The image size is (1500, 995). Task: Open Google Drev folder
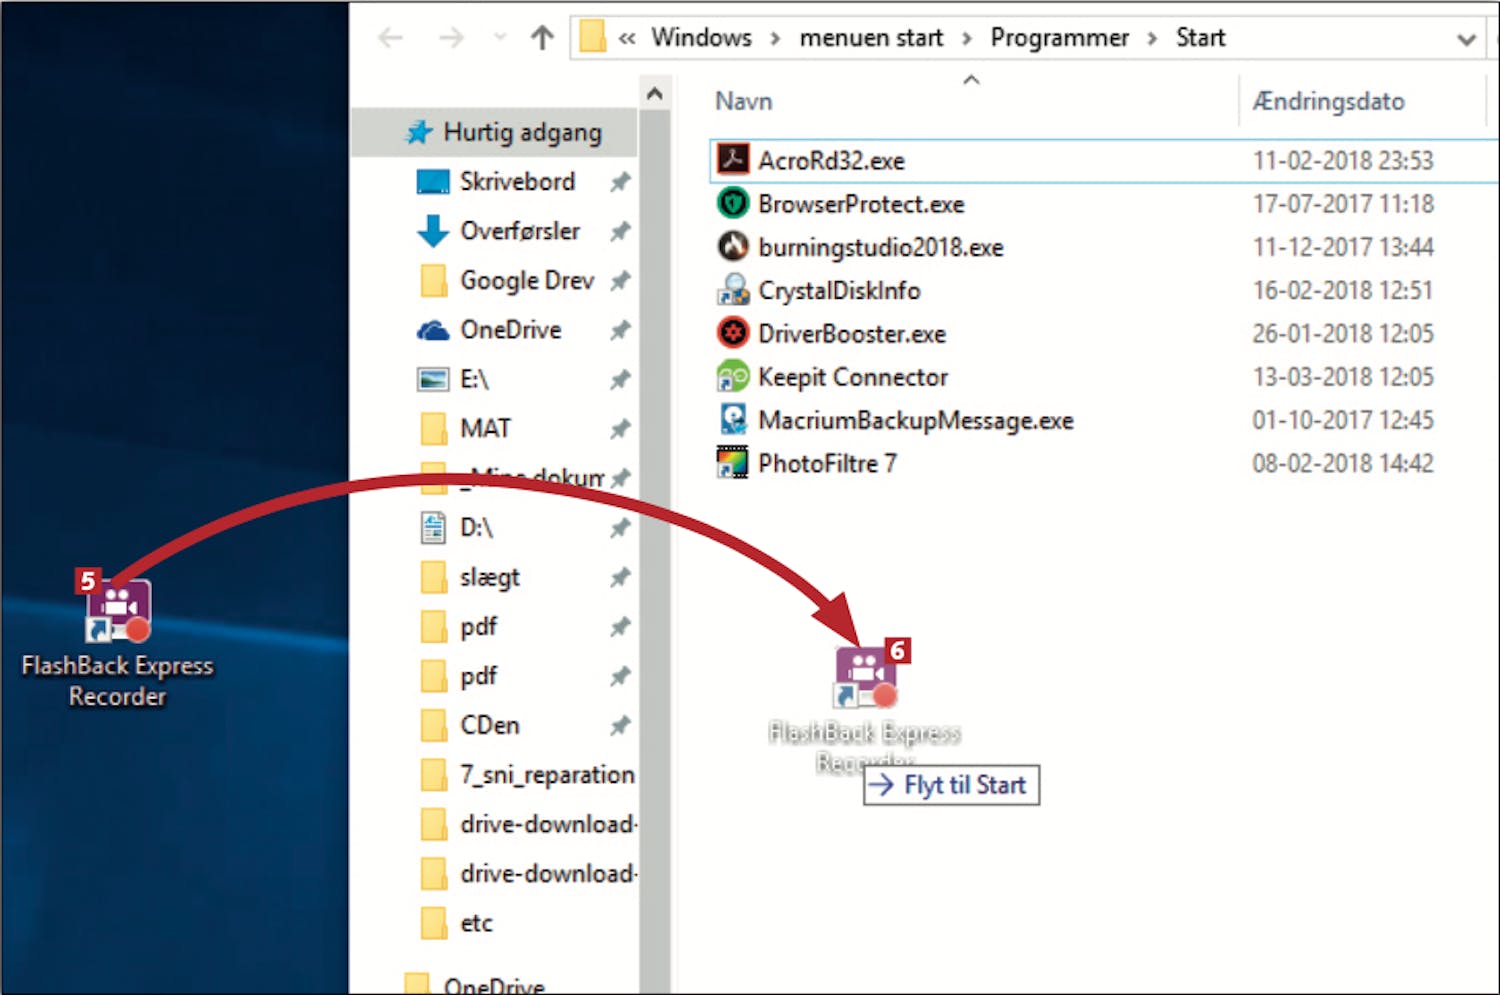coord(527,280)
